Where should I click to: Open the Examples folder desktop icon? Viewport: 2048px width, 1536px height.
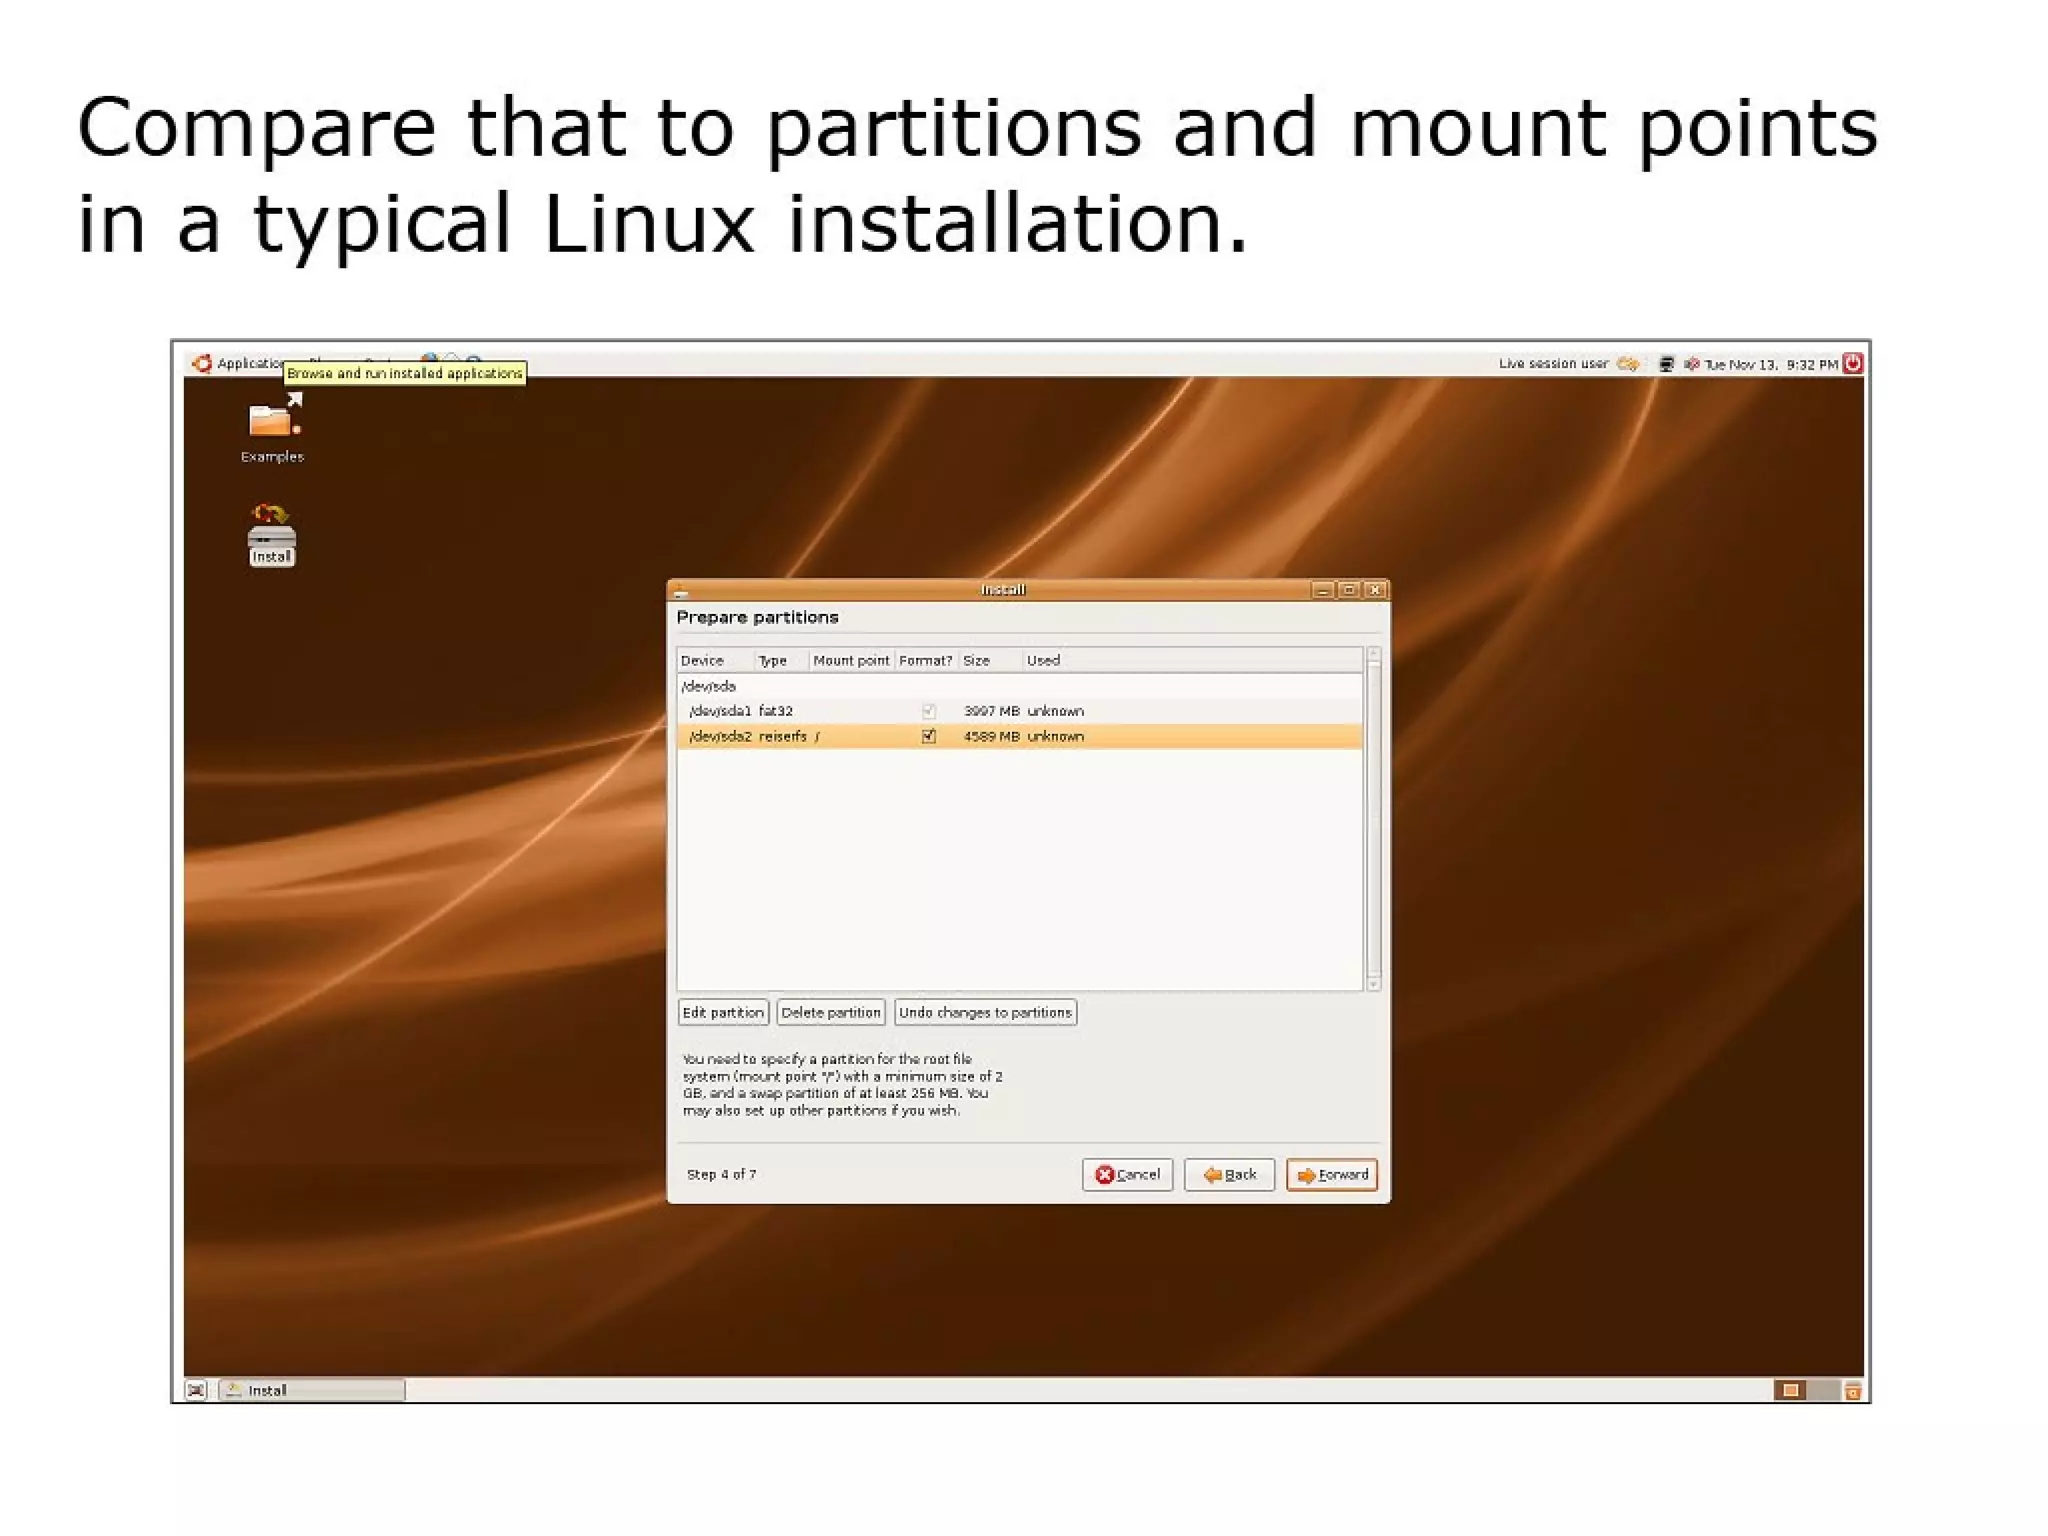pyautogui.click(x=272, y=422)
